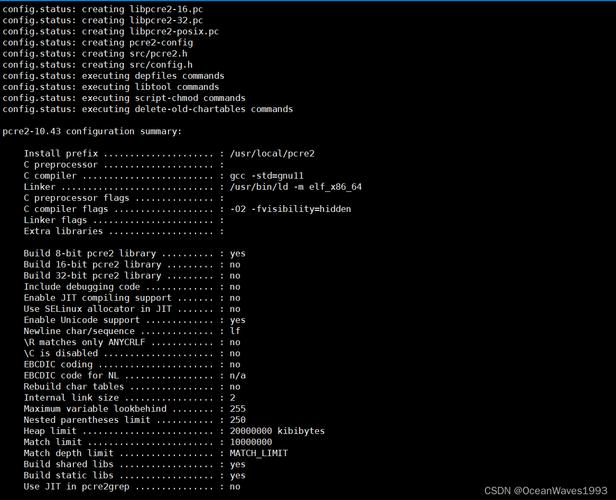Click 'executing depfiles commands' line
Screen dimensions: 616x500
114,76
